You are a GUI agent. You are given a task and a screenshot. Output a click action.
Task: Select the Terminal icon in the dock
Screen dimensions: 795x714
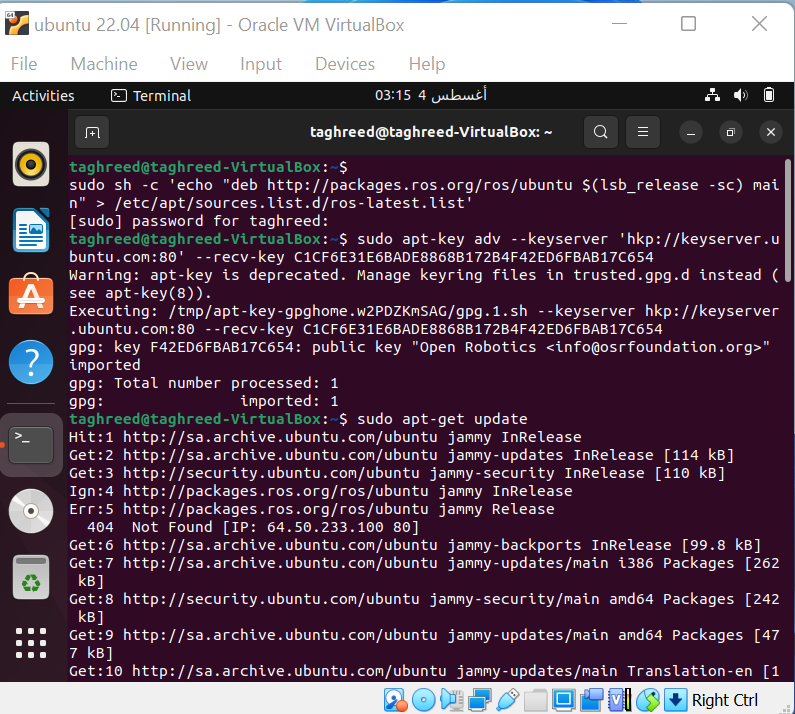pos(31,445)
